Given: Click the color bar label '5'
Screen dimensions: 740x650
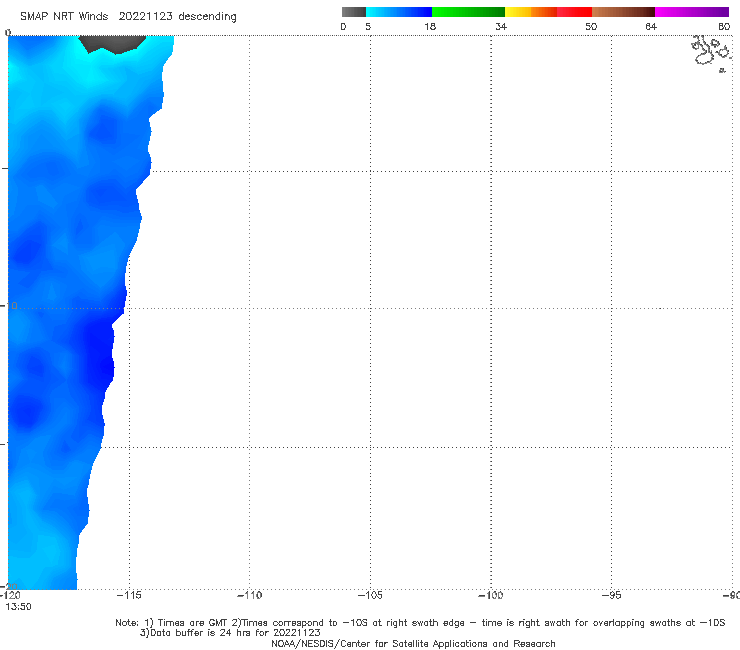Looking at the screenshot, I should pyautogui.click(x=368, y=26).
